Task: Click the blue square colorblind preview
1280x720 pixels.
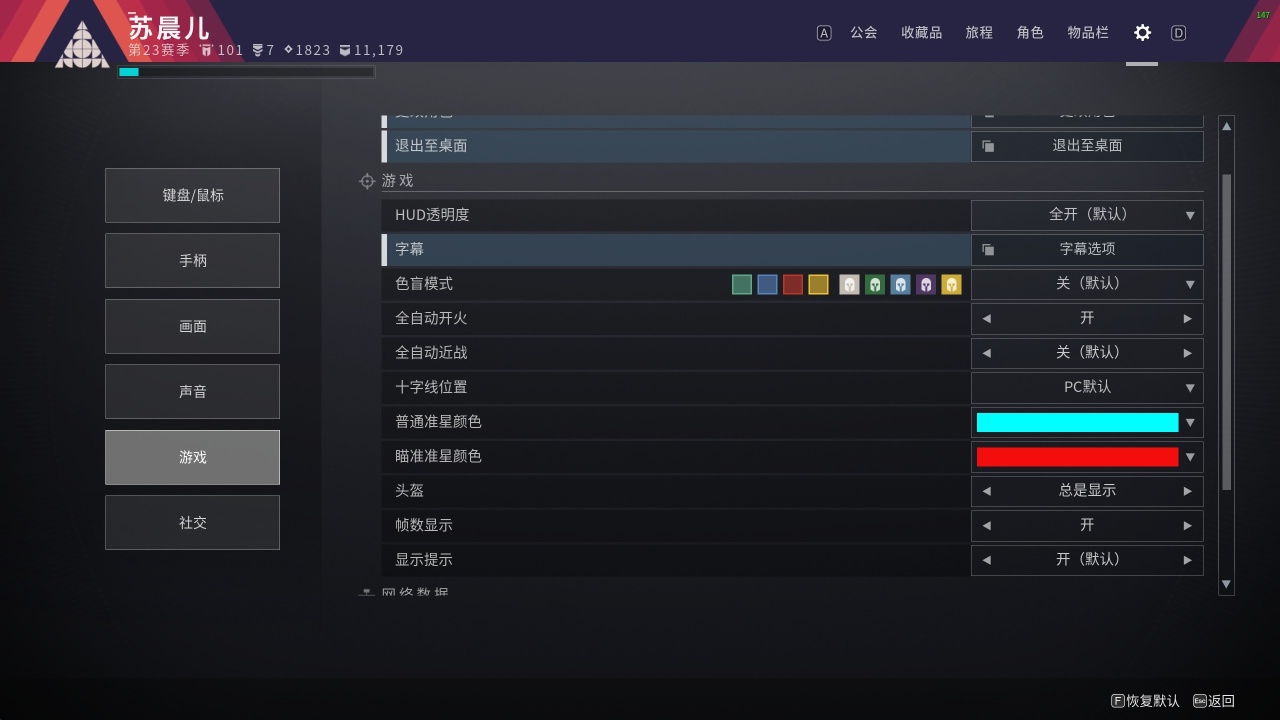Action: (x=767, y=284)
